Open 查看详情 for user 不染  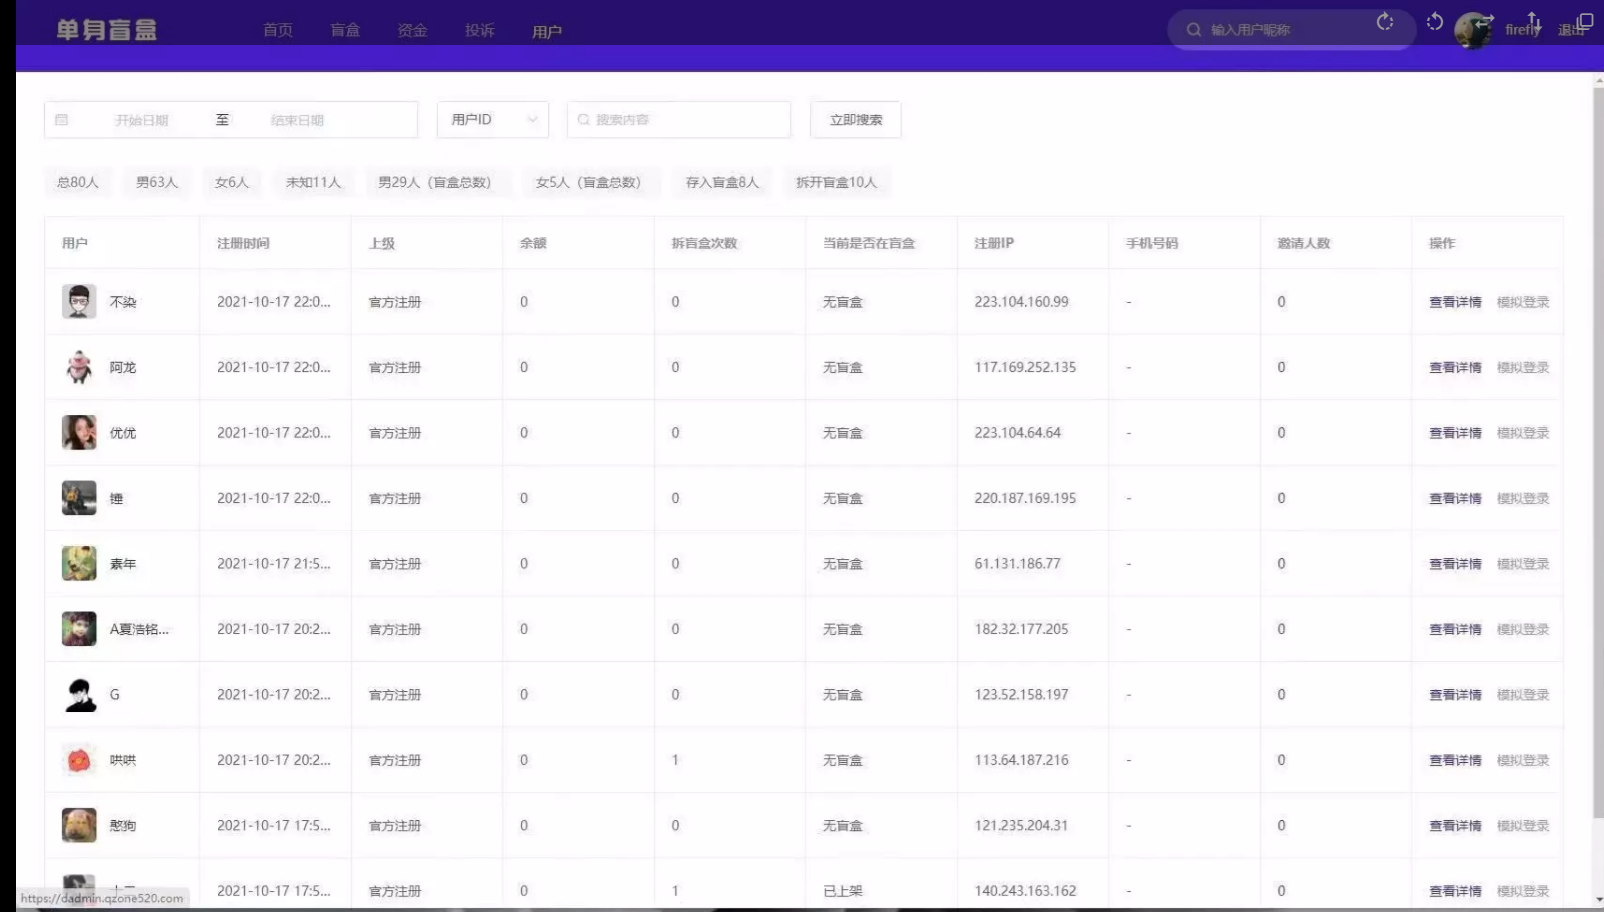(x=1455, y=302)
